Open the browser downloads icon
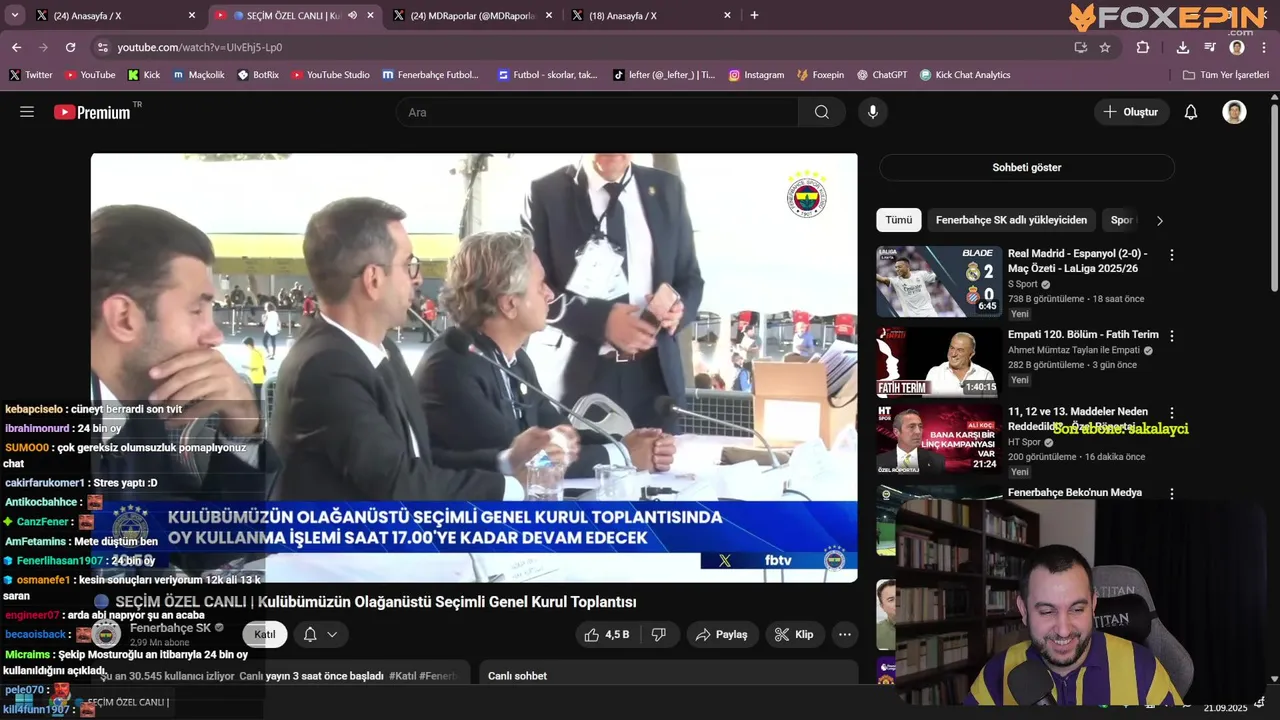The image size is (1280, 720). pos(1183,47)
